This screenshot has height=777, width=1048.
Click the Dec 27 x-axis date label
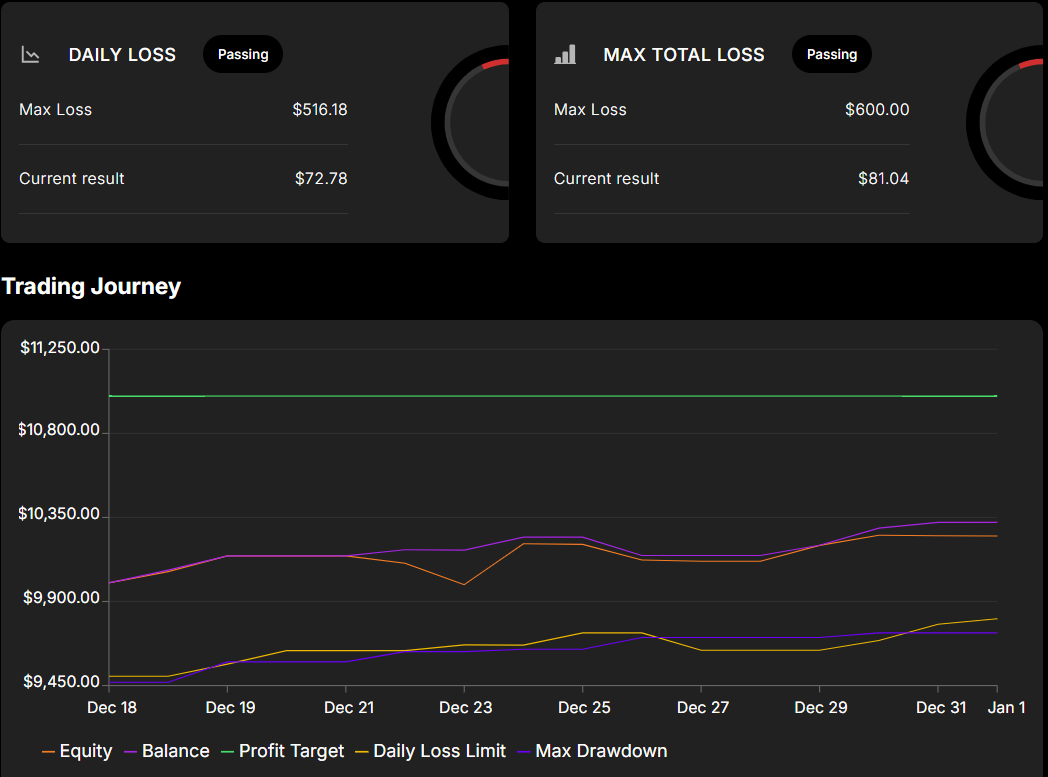click(702, 708)
